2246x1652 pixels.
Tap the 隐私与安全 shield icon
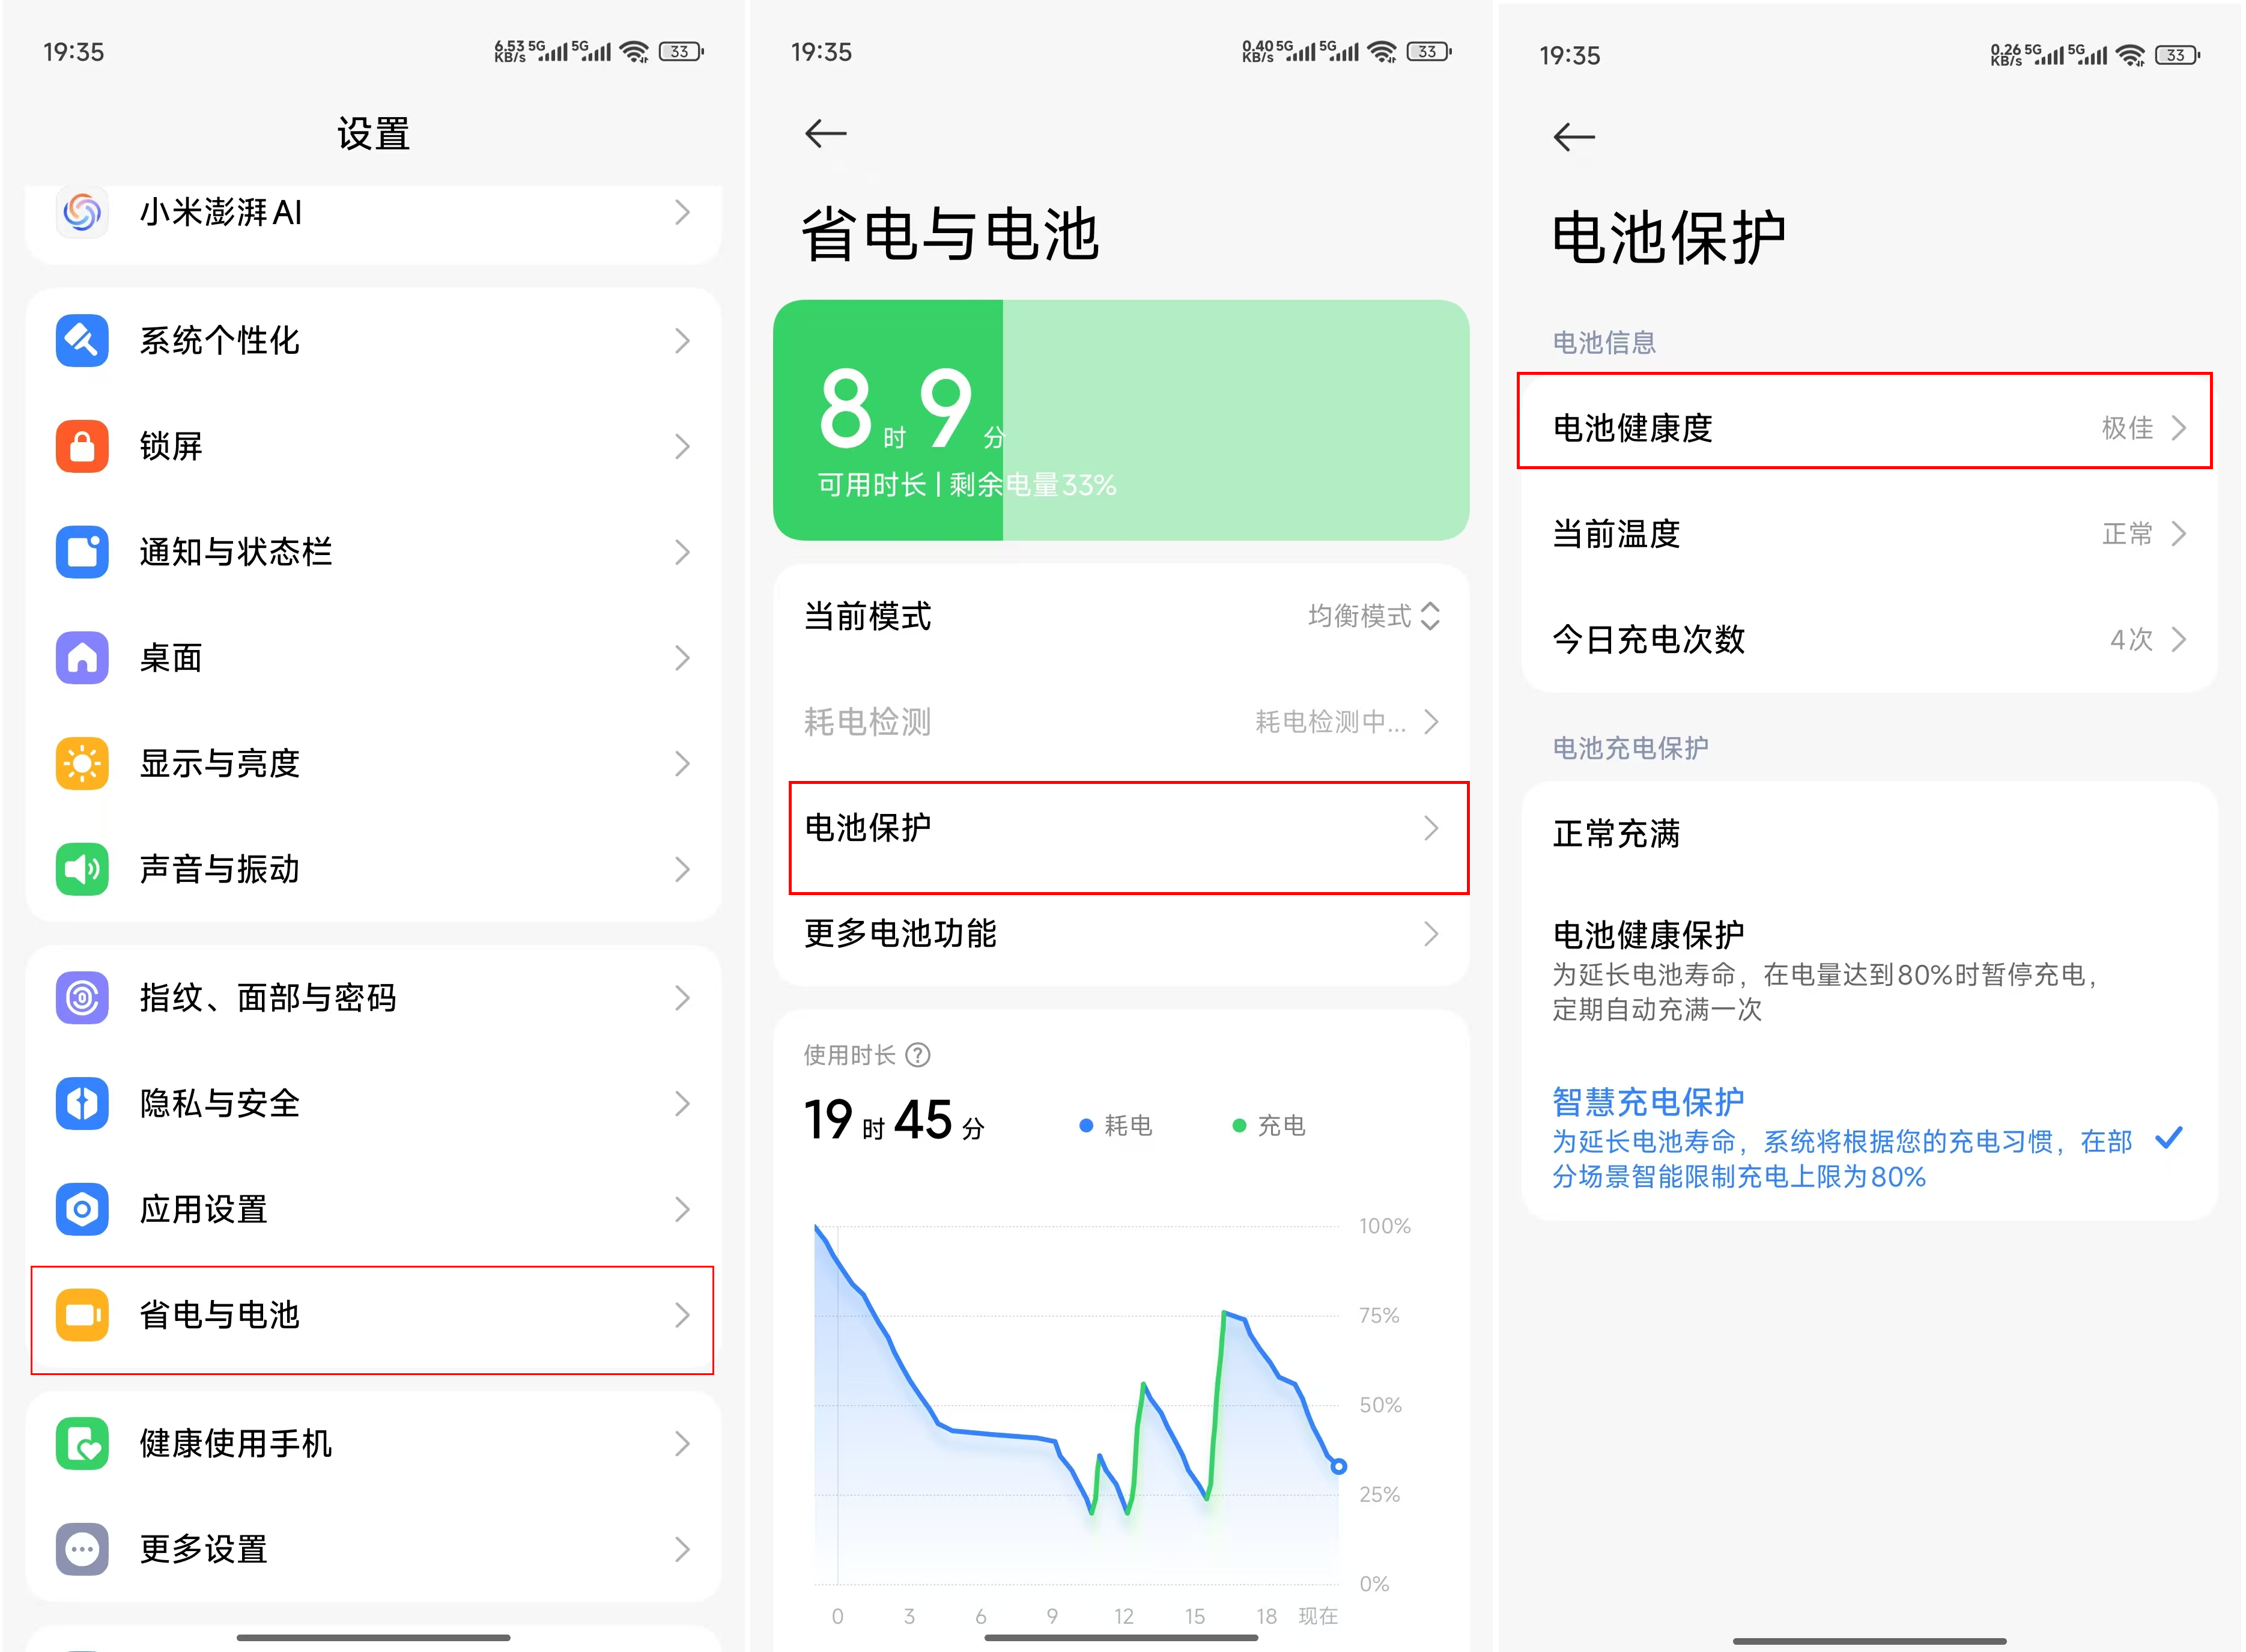(x=82, y=1104)
